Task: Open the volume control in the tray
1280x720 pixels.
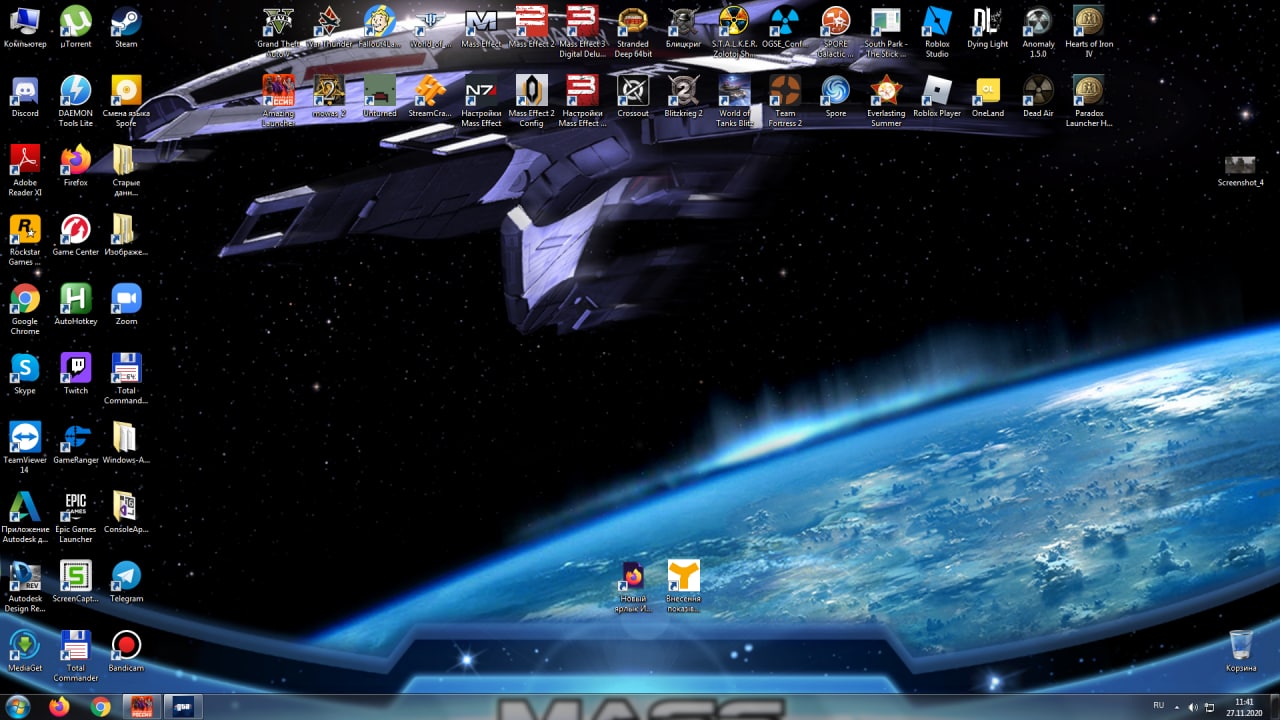Action: (x=1192, y=707)
